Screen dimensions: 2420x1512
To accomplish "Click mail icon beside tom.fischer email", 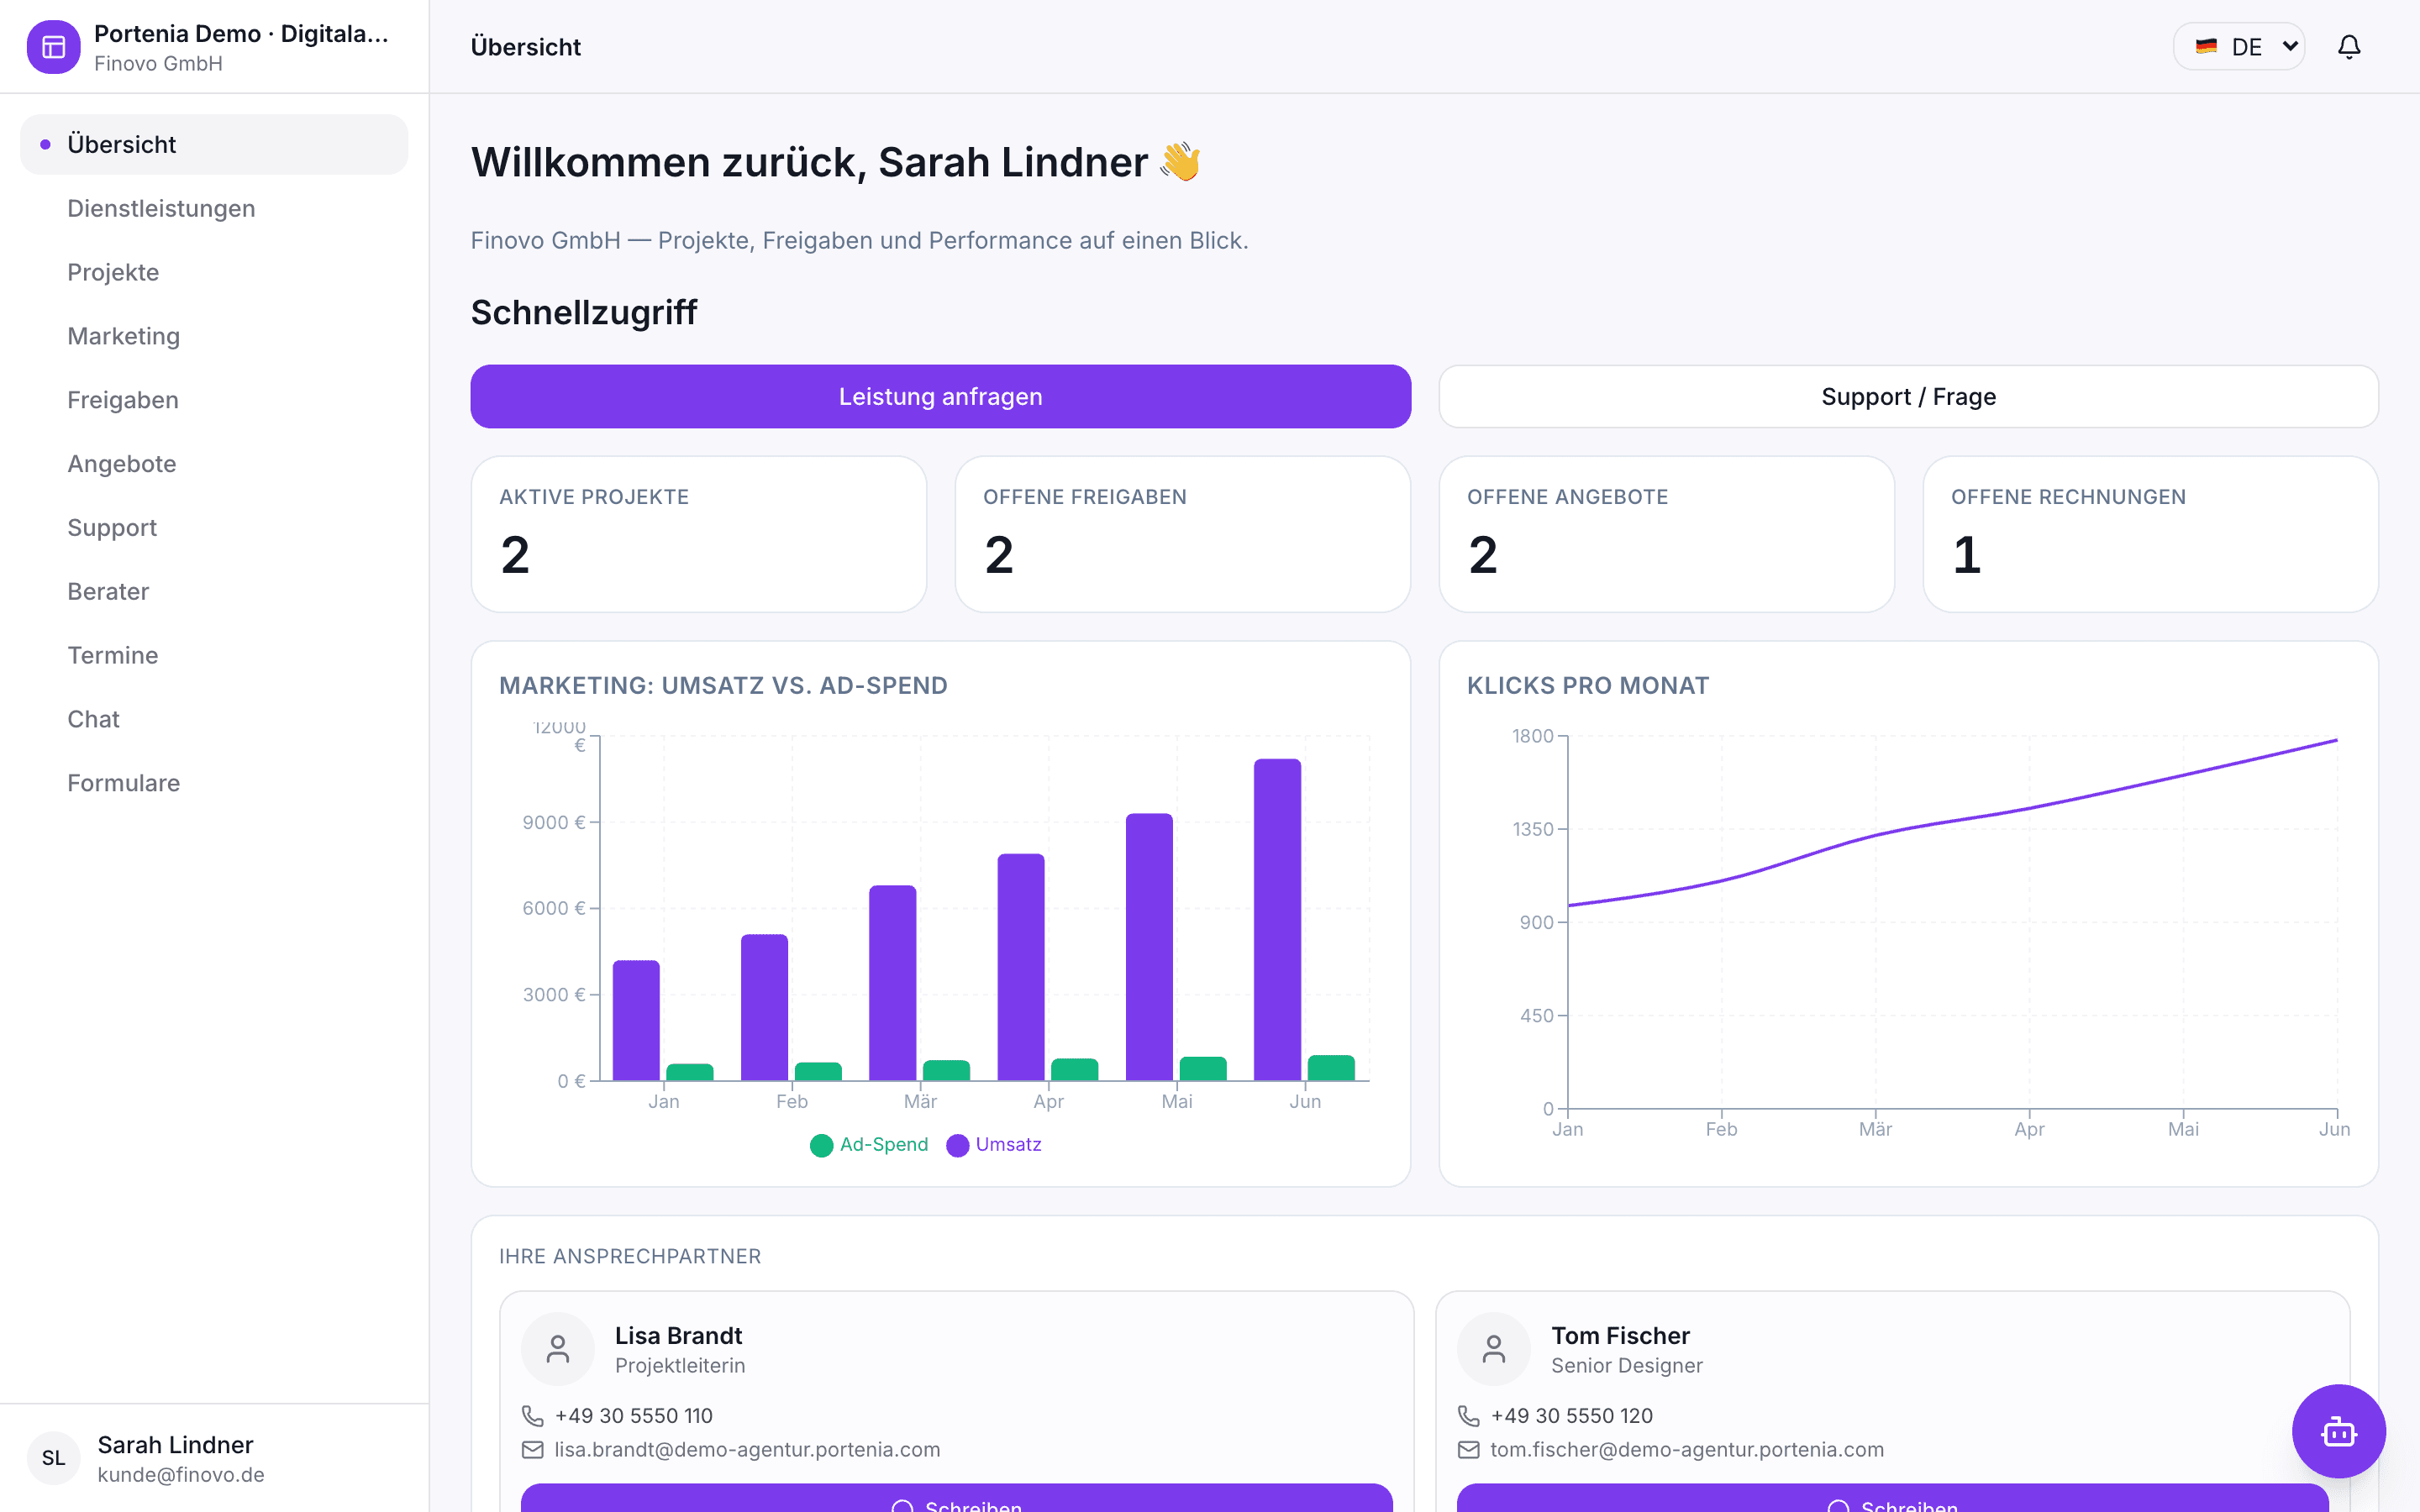I will click(1469, 1449).
